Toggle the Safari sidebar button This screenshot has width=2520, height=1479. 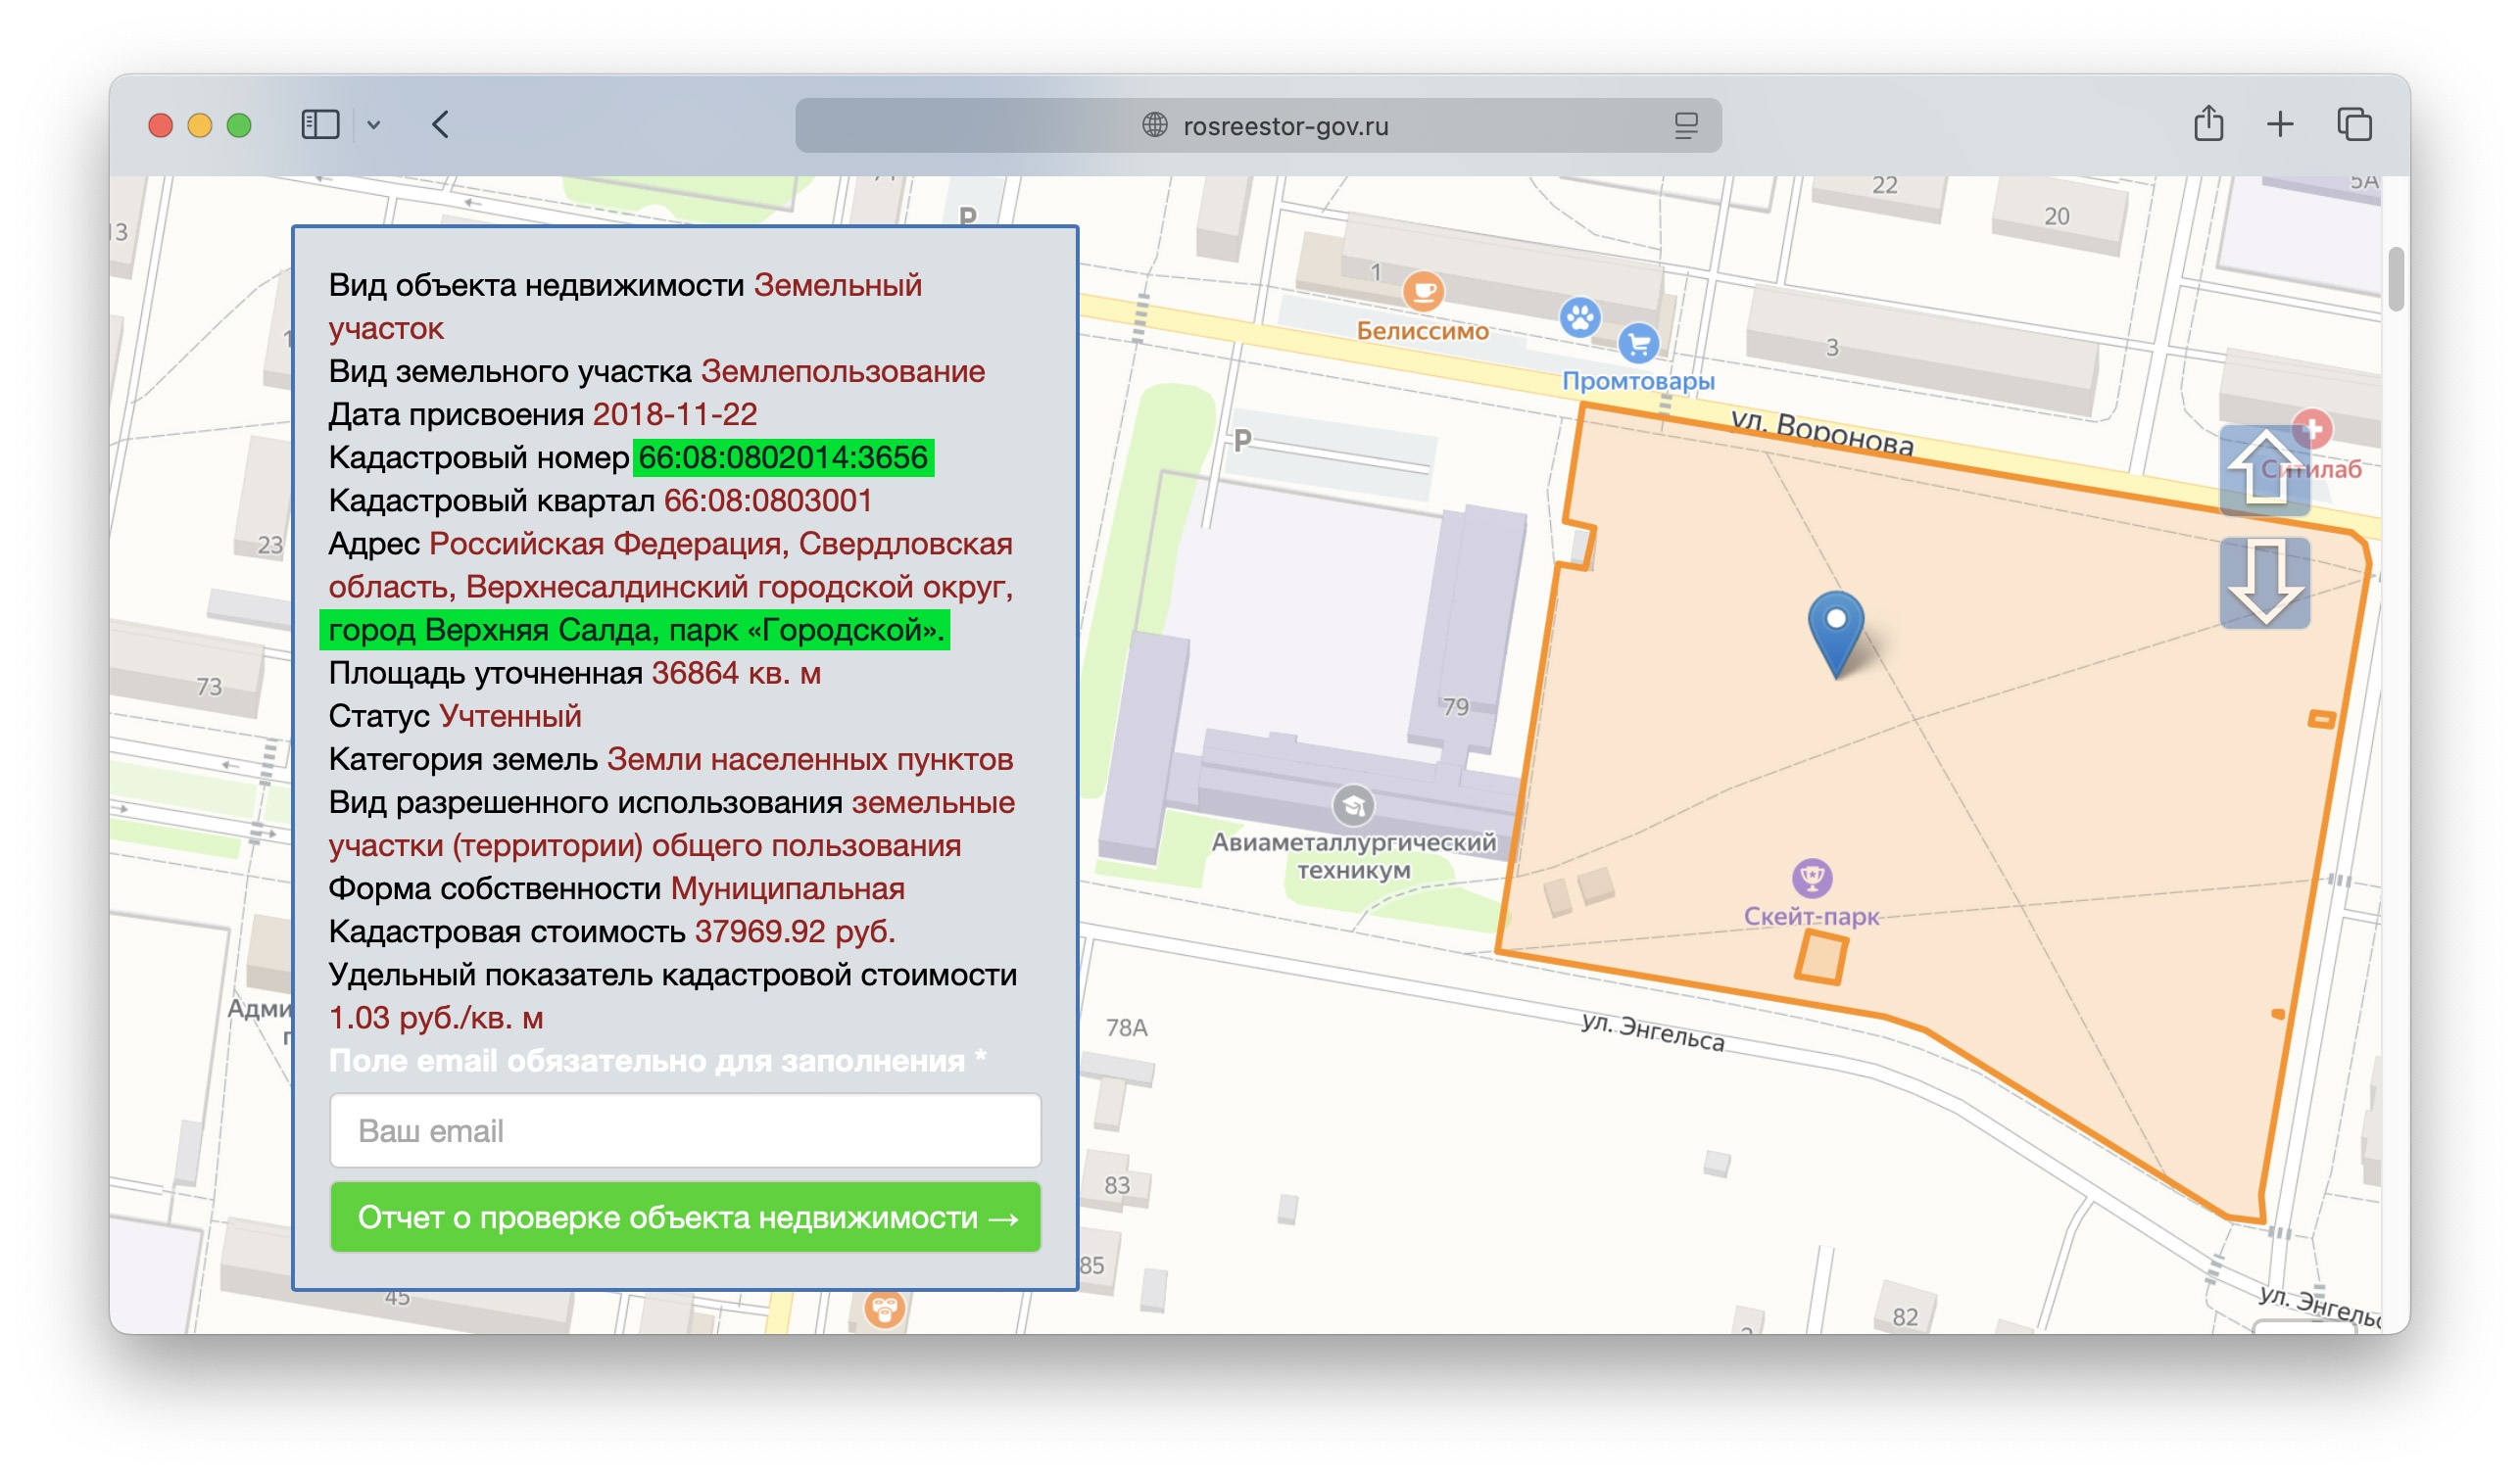320,125
